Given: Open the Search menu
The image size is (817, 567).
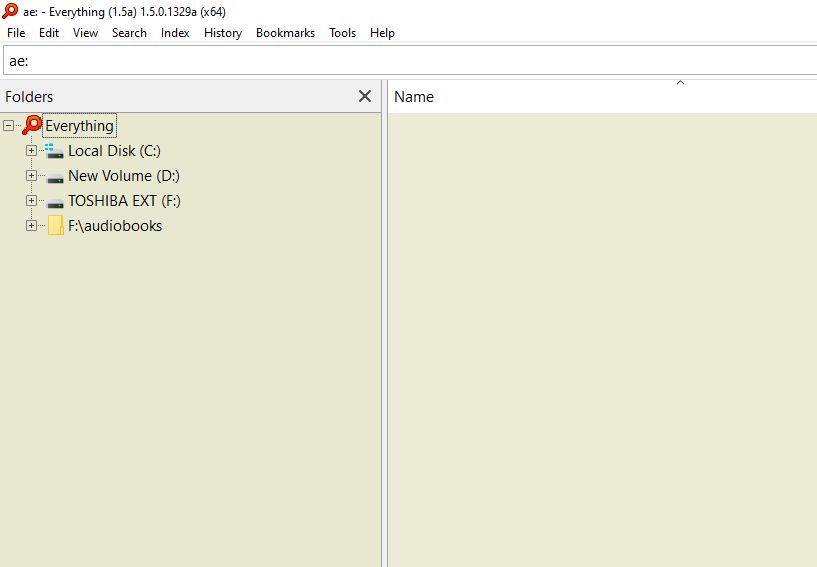Looking at the screenshot, I should coord(129,33).
